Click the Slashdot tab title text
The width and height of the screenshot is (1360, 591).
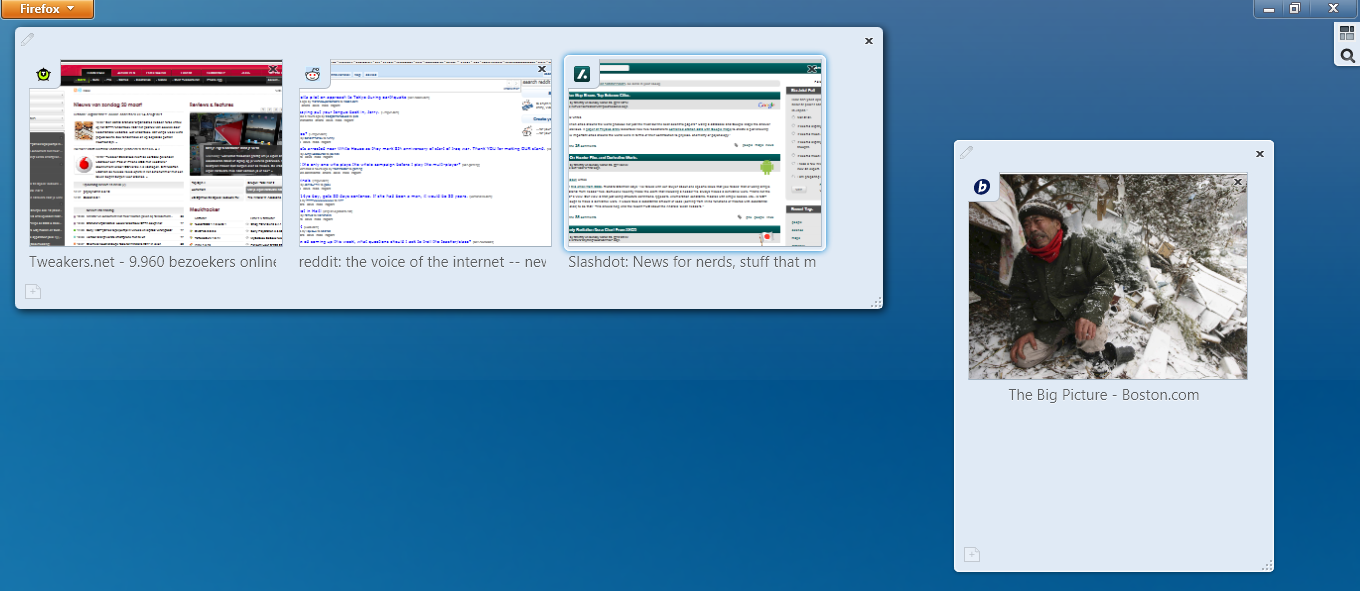click(x=692, y=262)
